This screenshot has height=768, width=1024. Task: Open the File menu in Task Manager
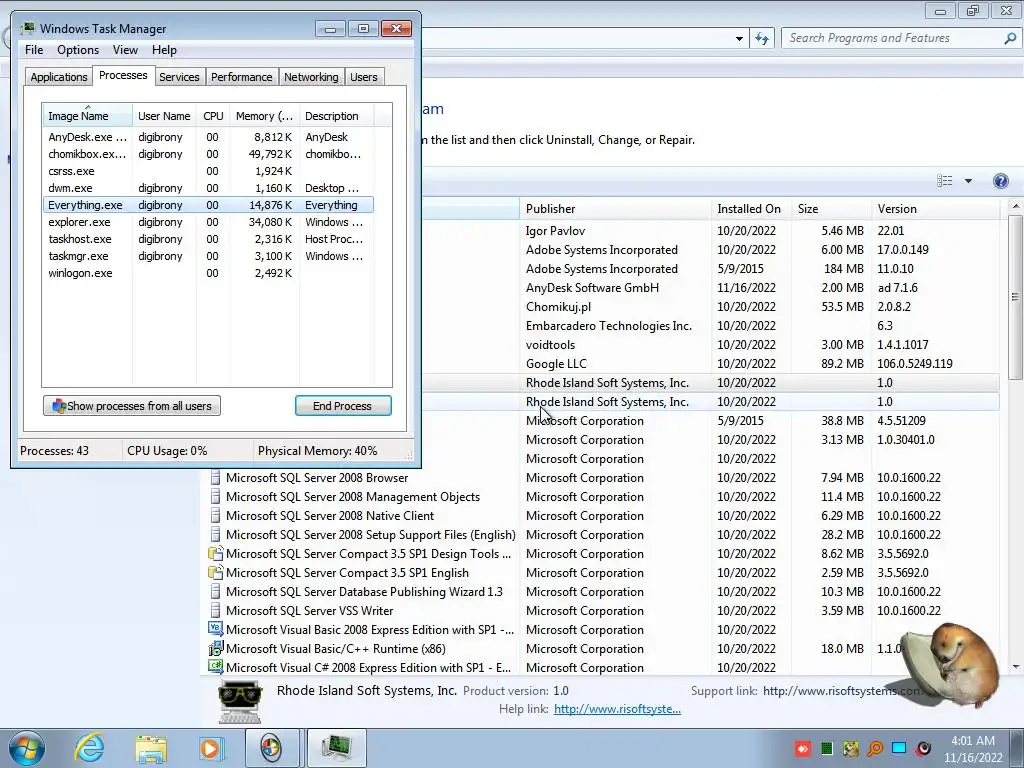pyautogui.click(x=34, y=50)
